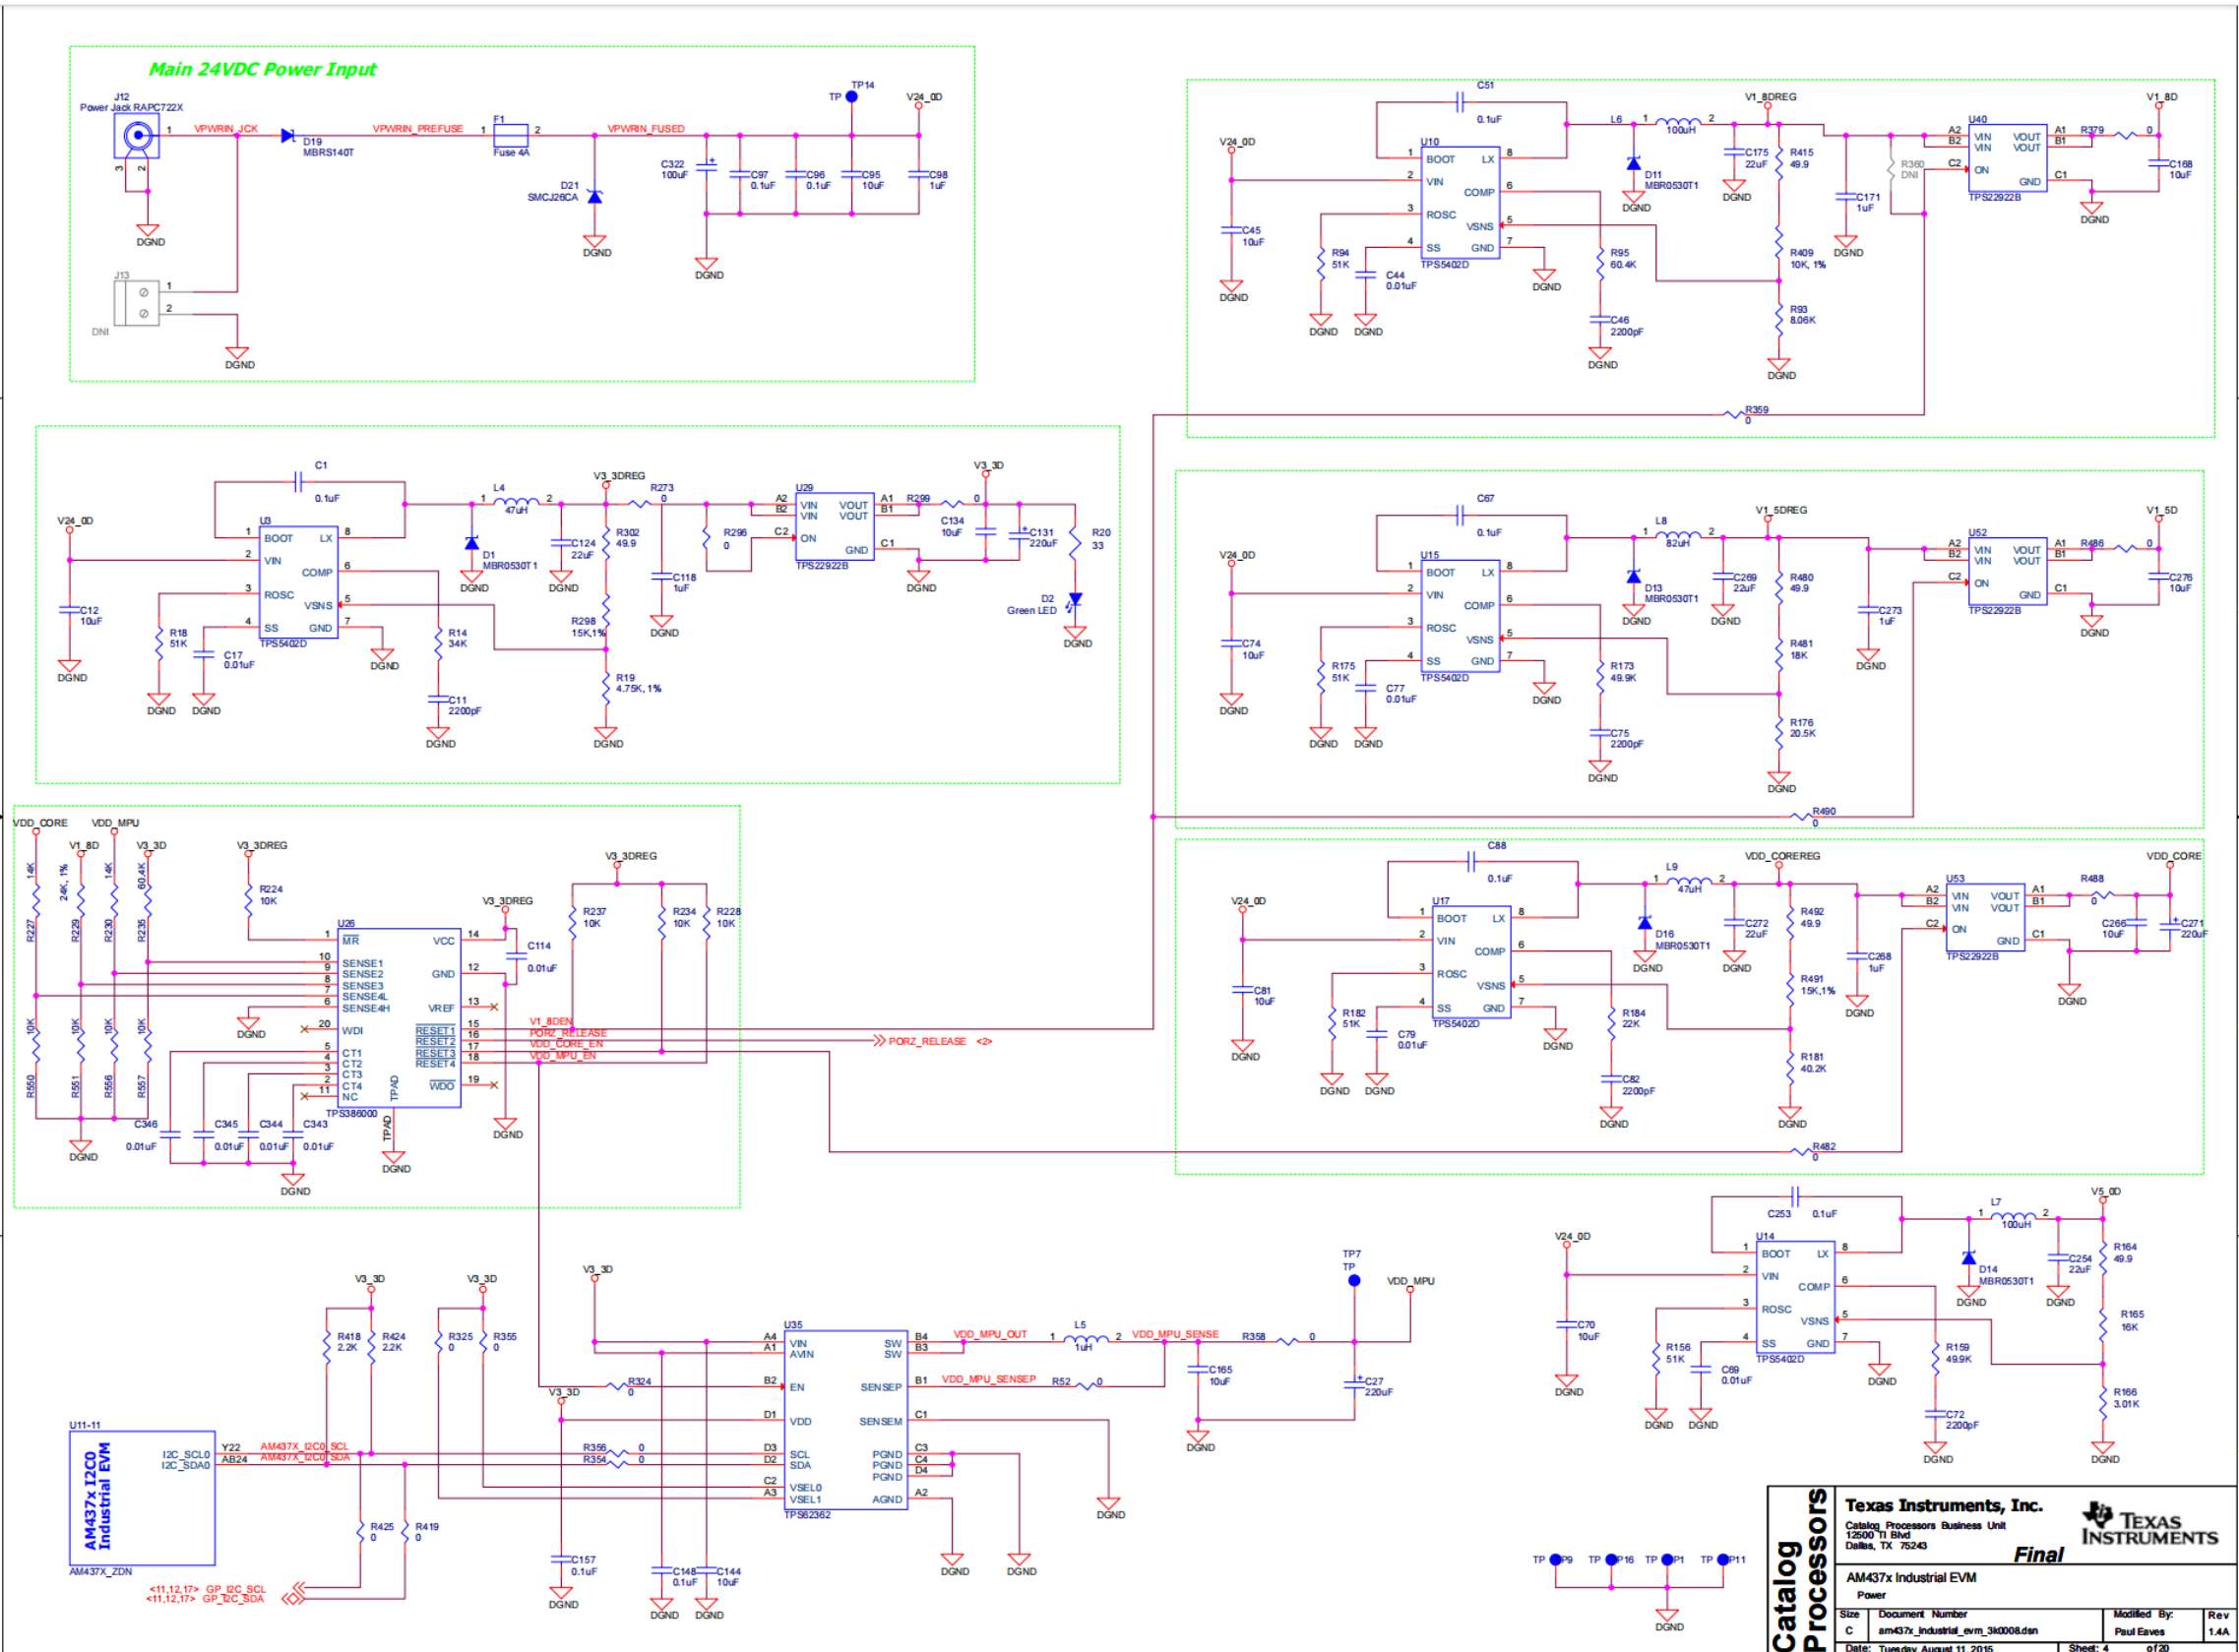This screenshot has height=1652, width=2239.
Task: Click the L4 47uH inductor symbol
Action: point(516,502)
